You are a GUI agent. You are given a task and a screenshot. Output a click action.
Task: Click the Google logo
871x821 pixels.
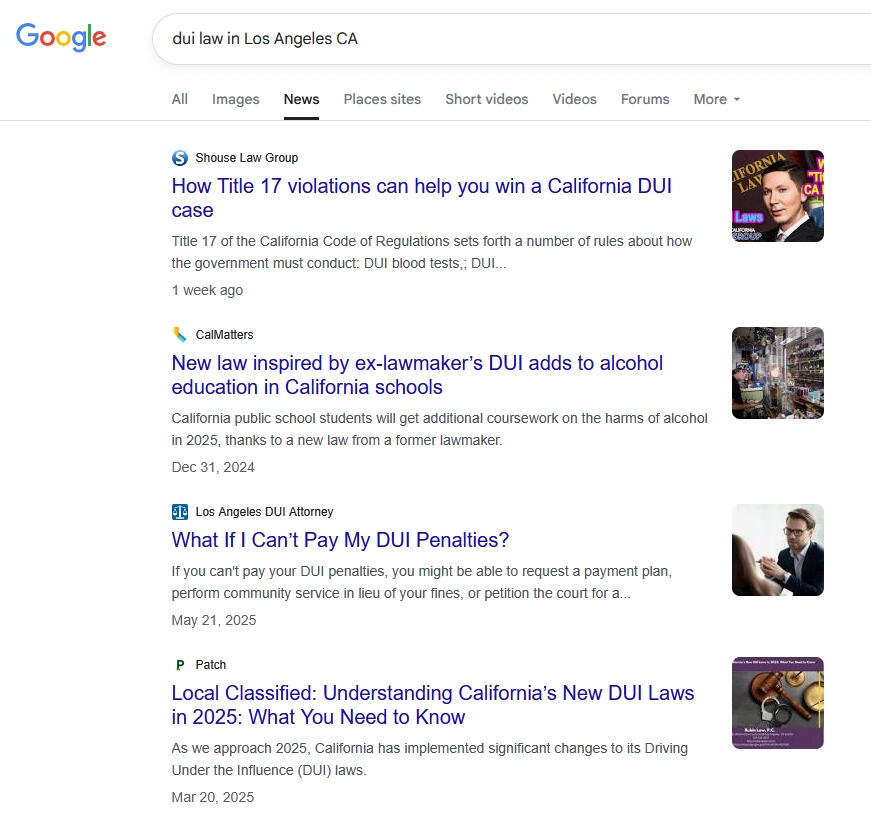click(61, 37)
